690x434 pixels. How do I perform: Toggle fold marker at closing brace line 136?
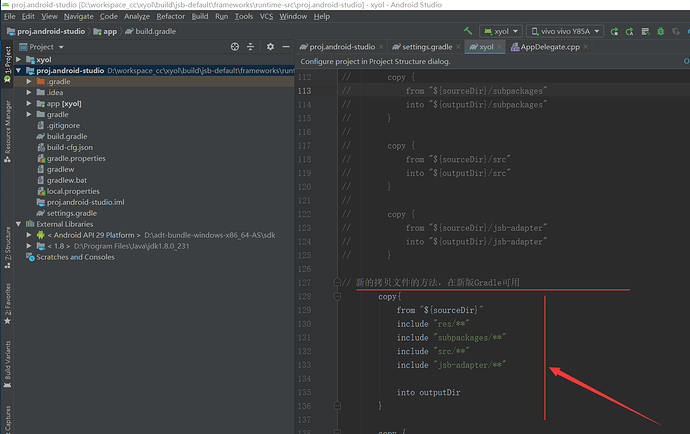click(338, 406)
